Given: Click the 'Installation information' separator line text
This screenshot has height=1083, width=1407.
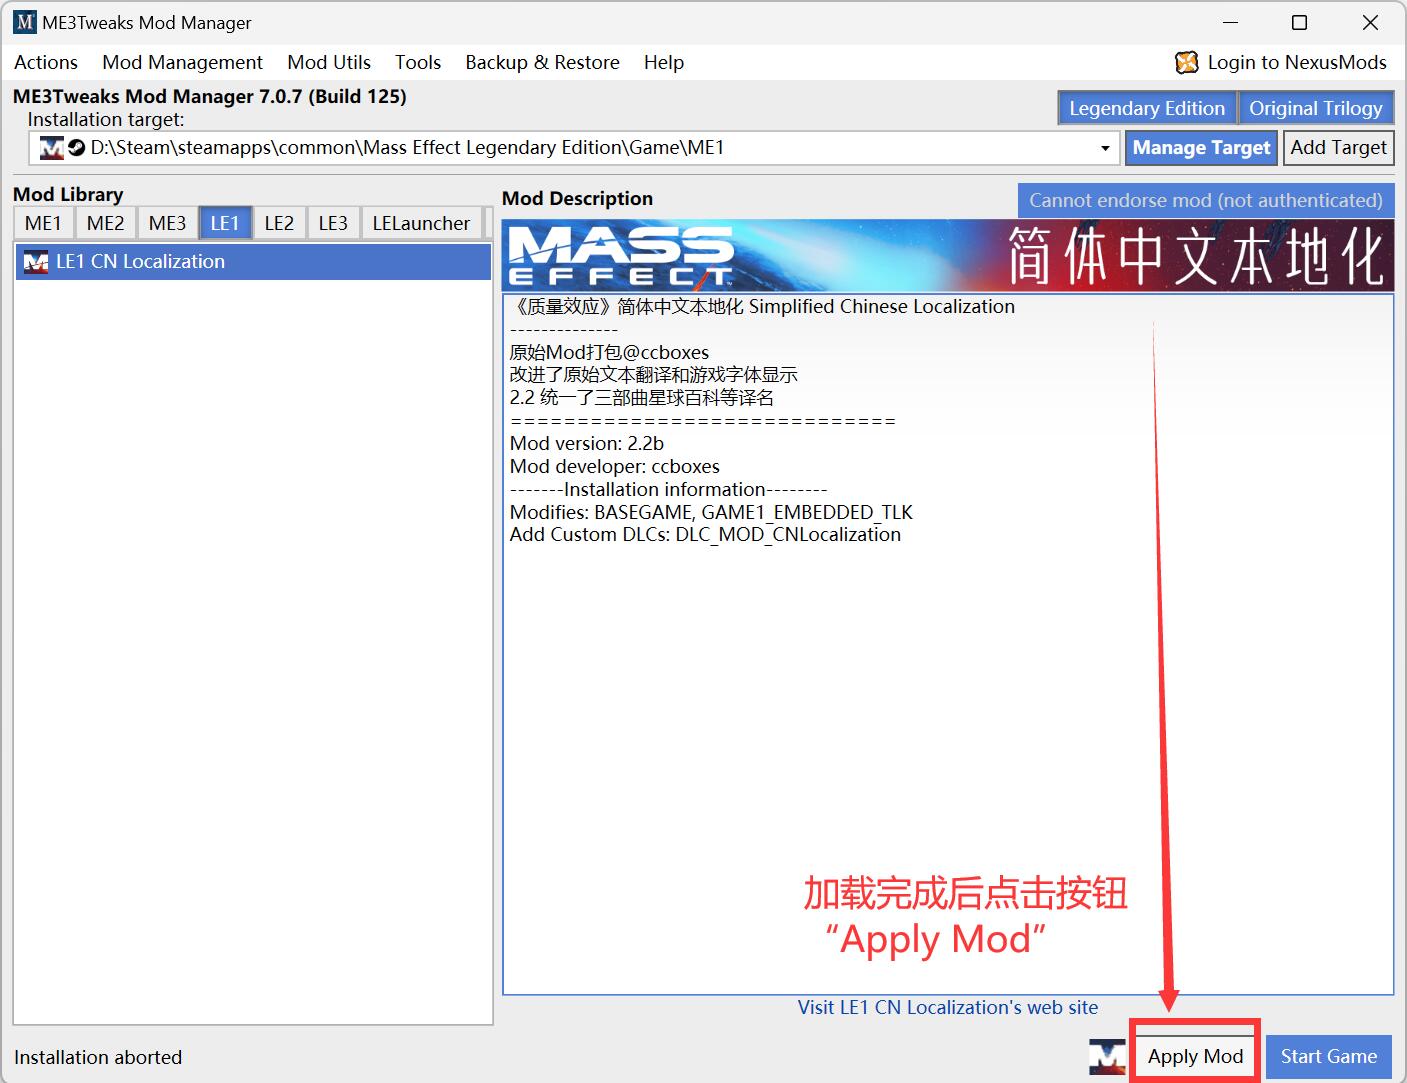Looking at the screenshot, I should (668, 490).
